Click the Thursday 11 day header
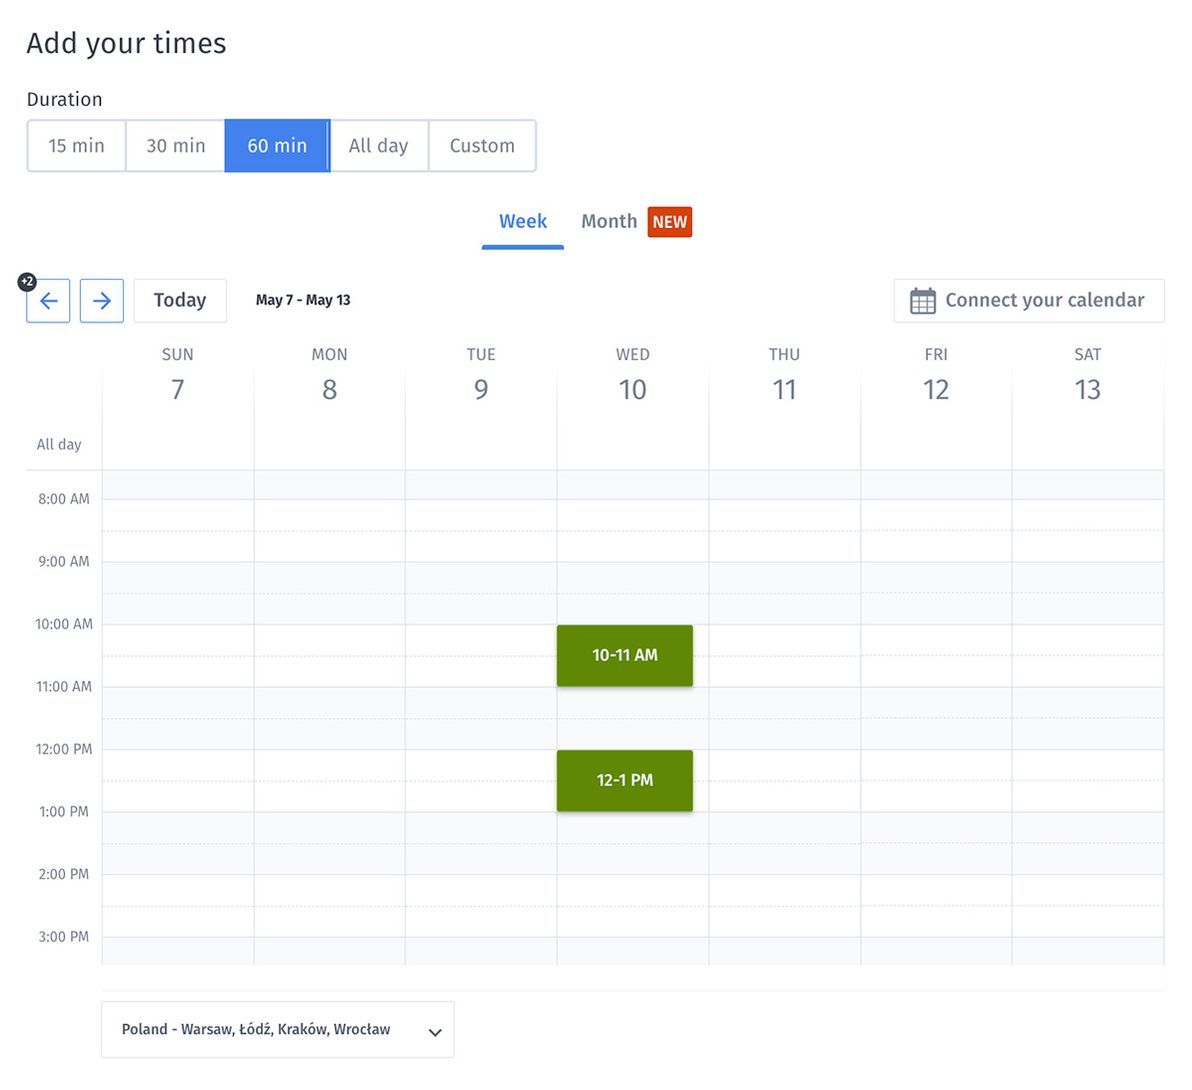This screenshot has width=1192, height=1090. (x=784, y=378)
